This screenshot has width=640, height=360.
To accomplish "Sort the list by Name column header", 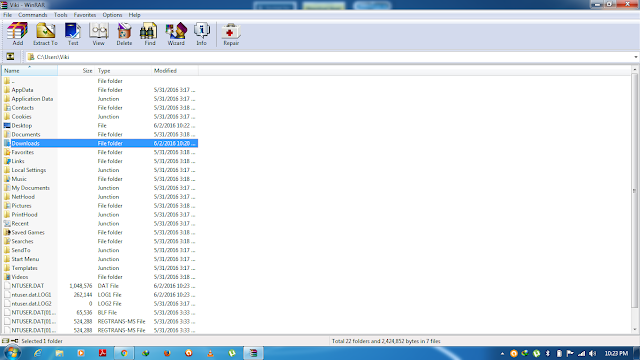I will click(x=30, y=71).
